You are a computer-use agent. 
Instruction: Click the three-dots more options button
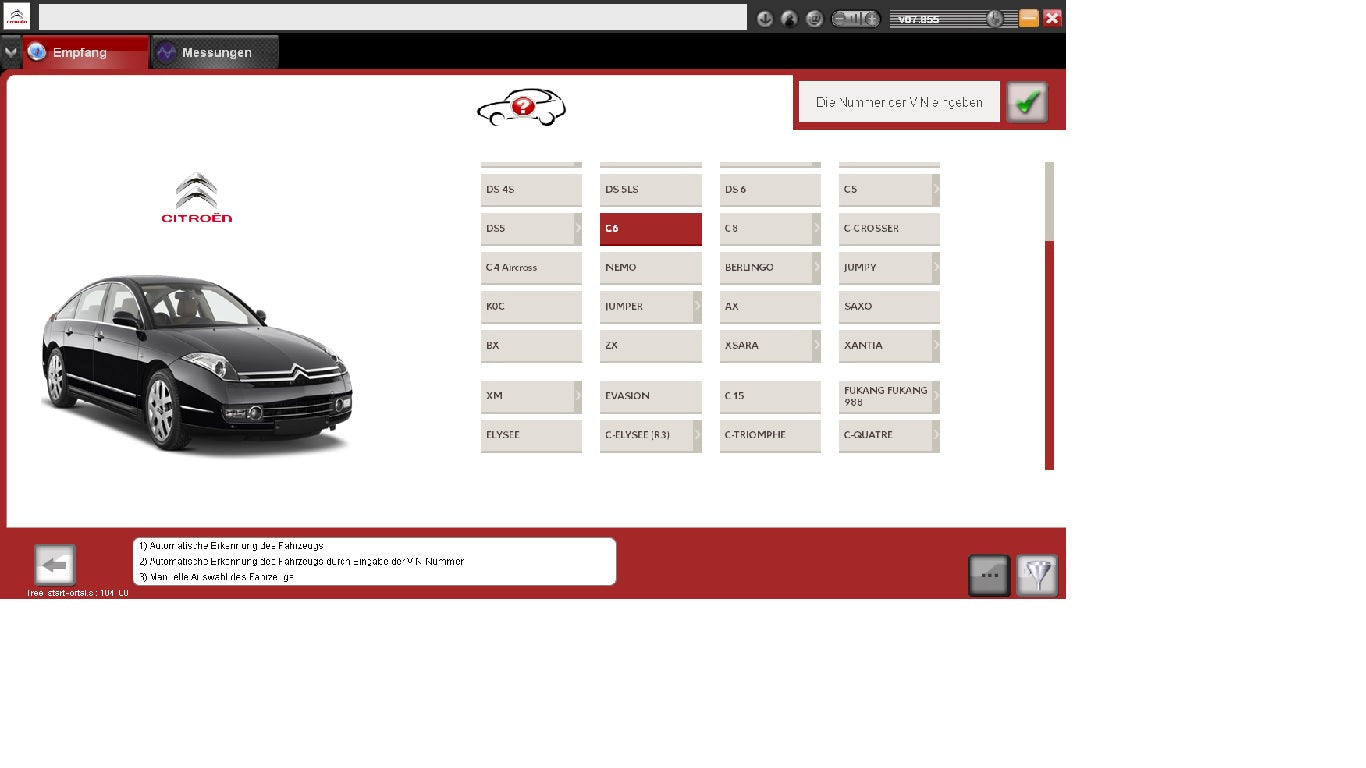989,575
